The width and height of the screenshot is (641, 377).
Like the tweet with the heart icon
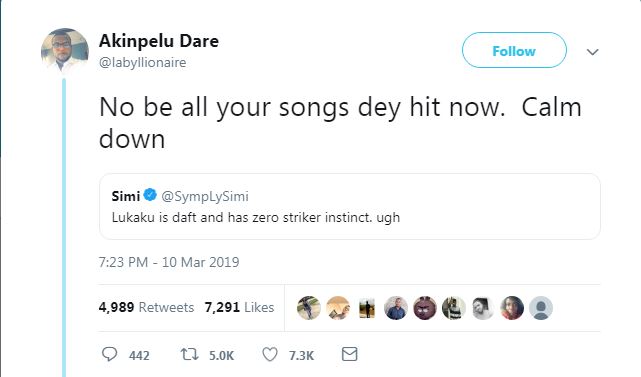[270, 355]
